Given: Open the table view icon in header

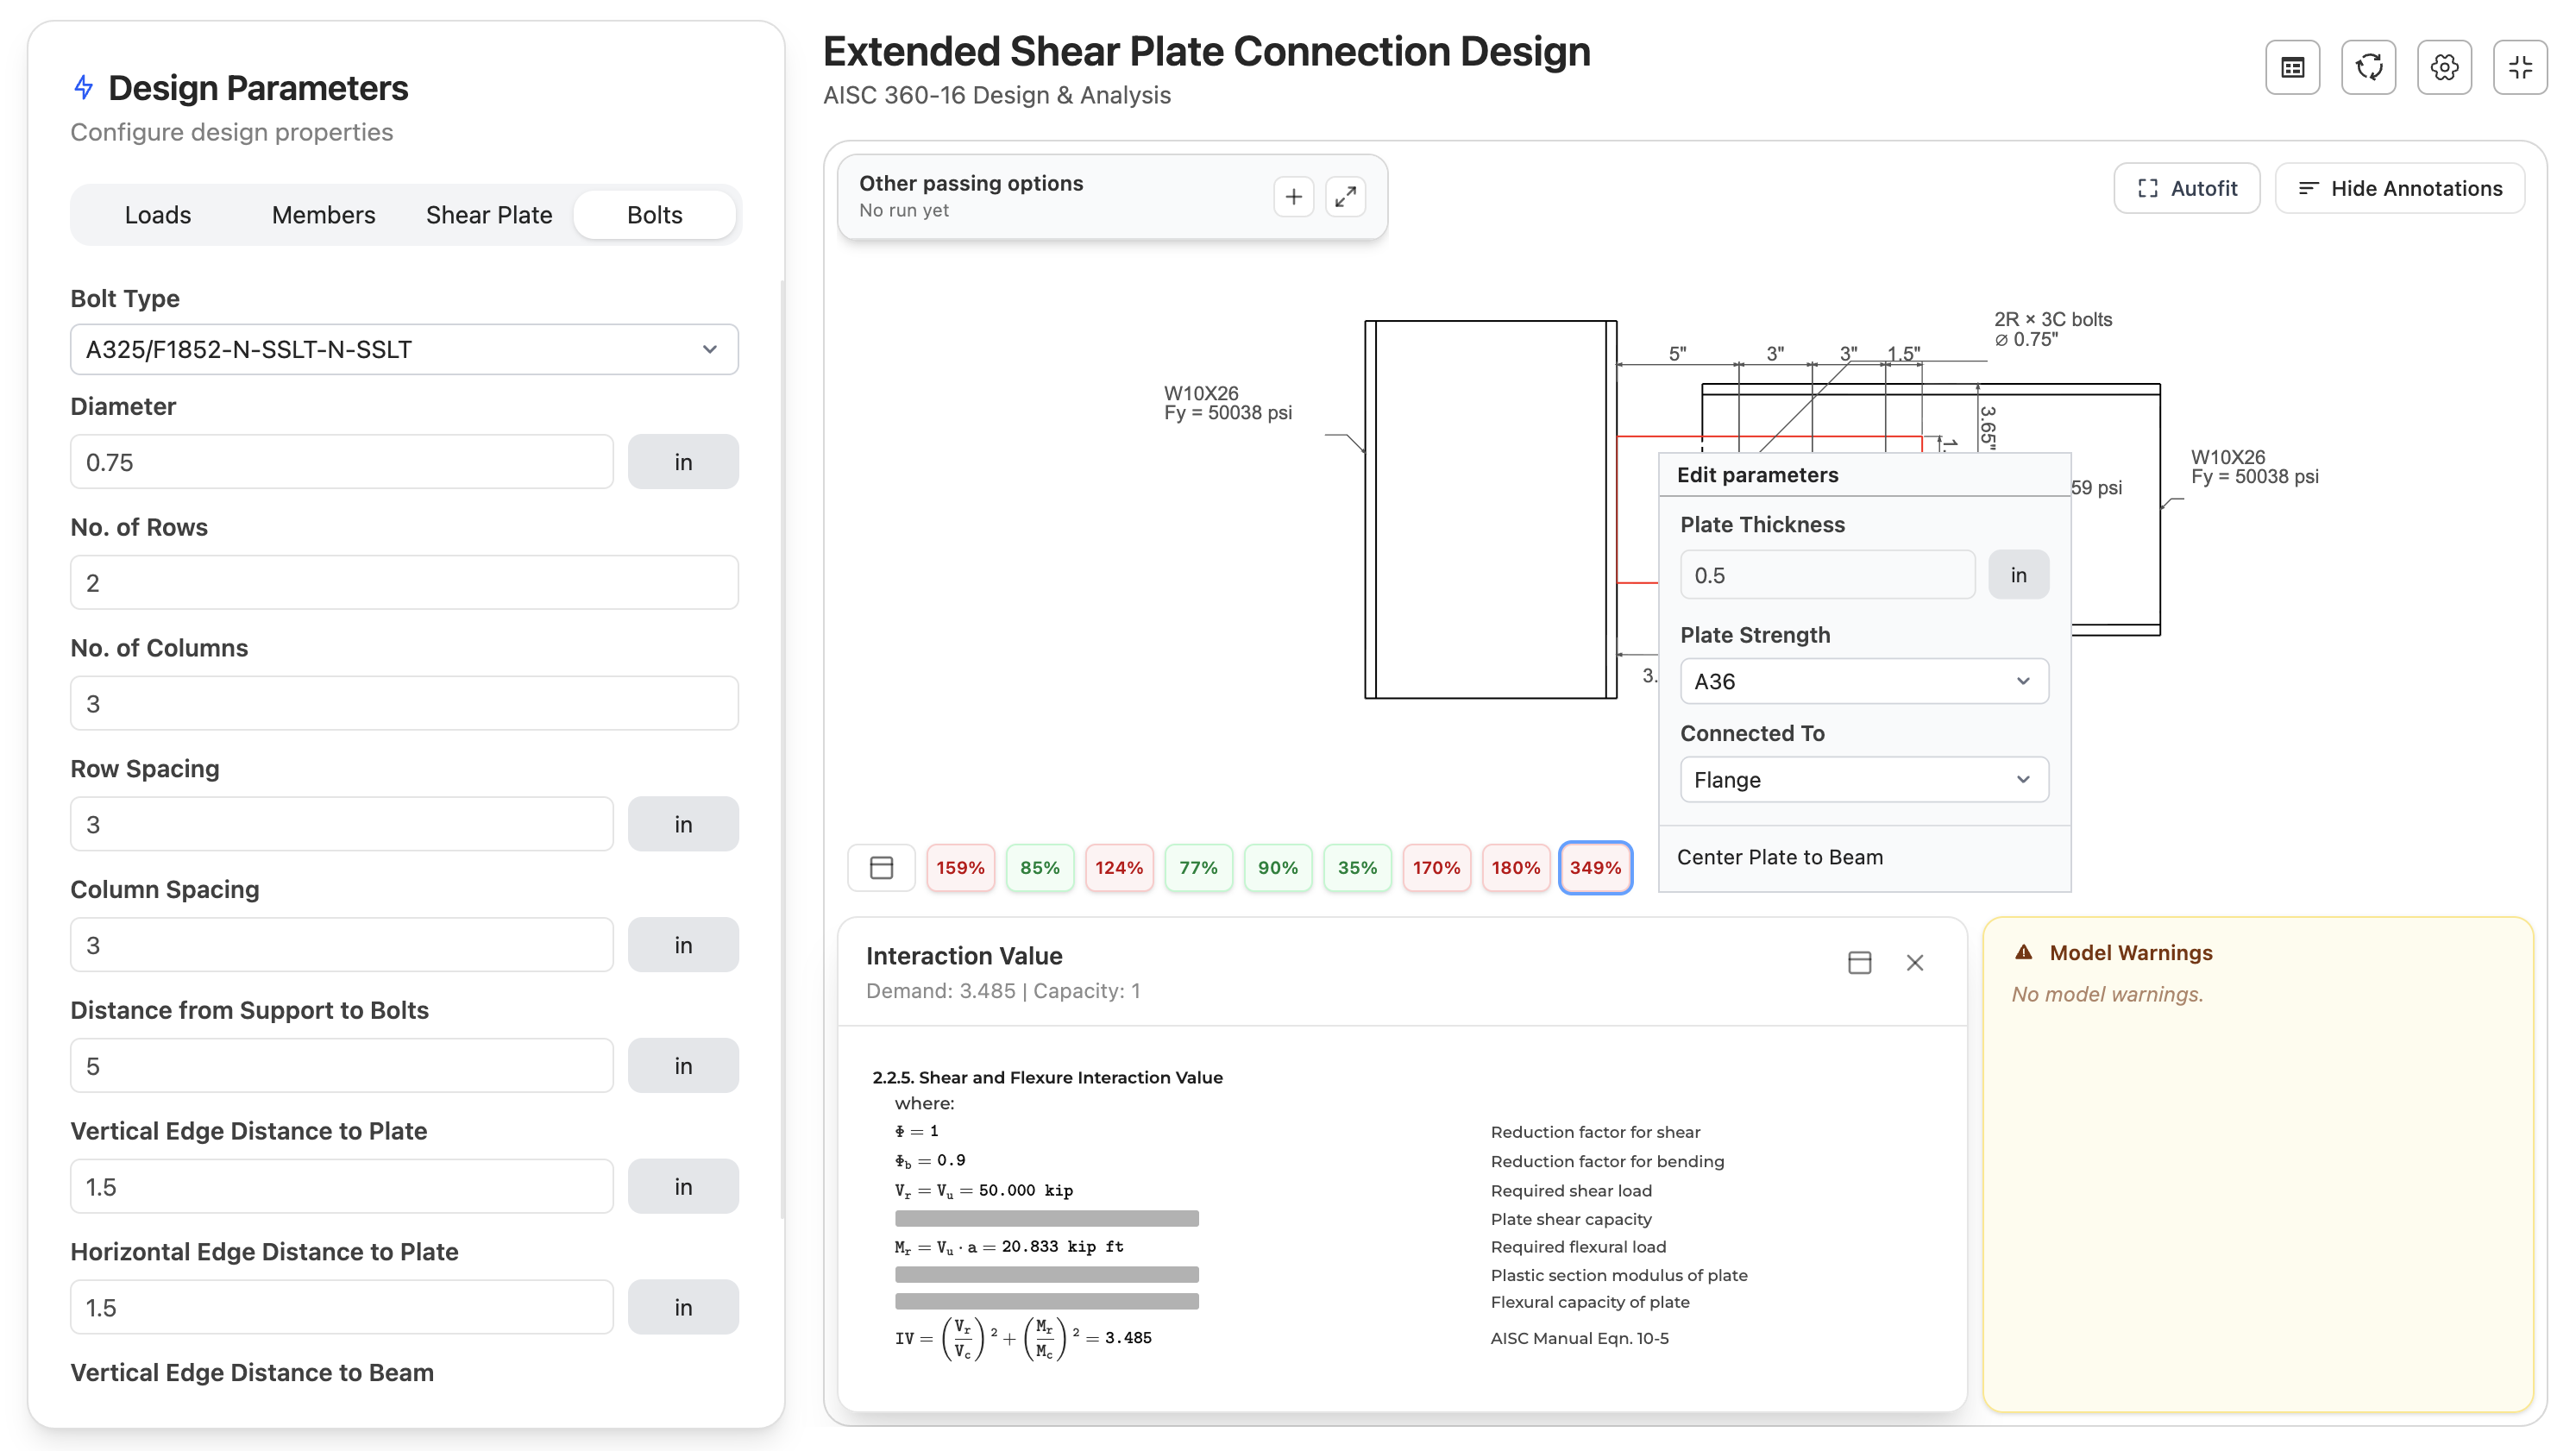Looking at the screenshot, I should click(2292, 68).
